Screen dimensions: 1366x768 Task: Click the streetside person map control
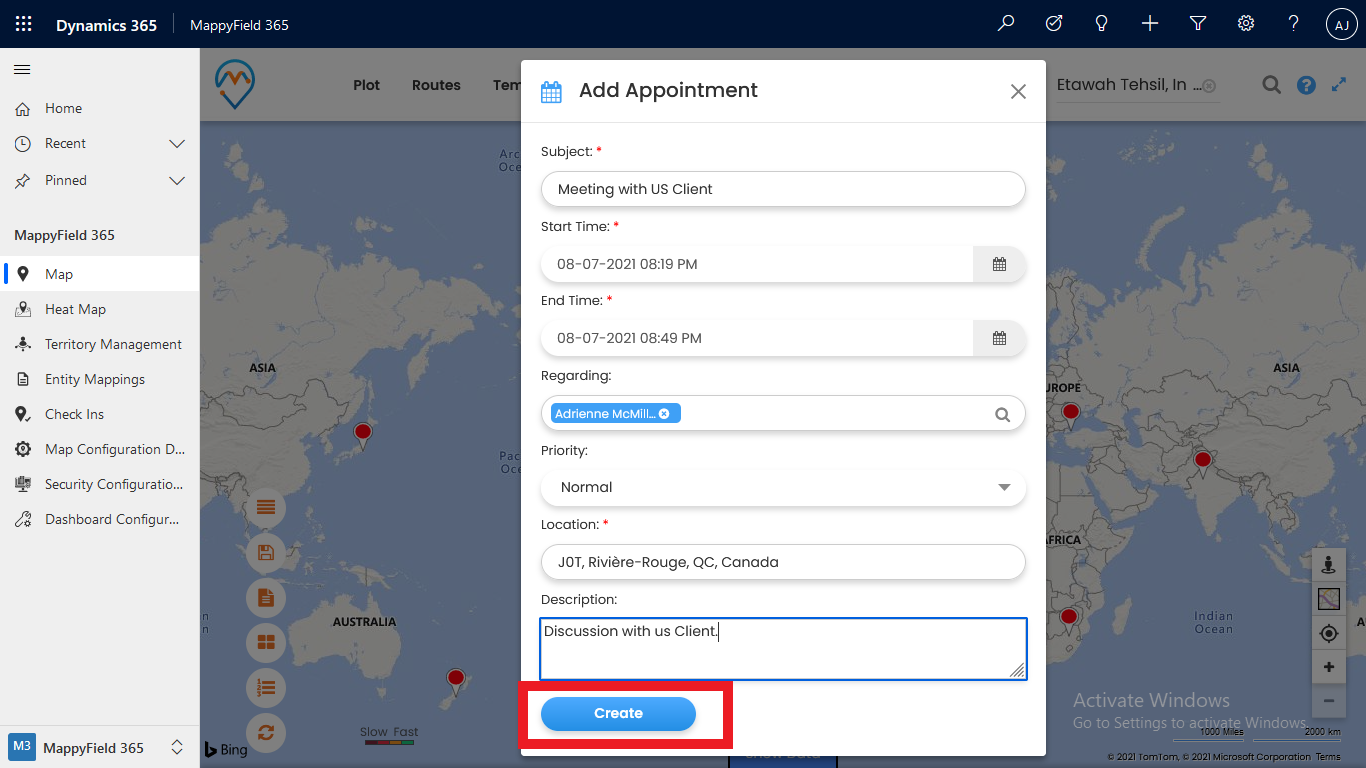click(x=1329, y=565)
